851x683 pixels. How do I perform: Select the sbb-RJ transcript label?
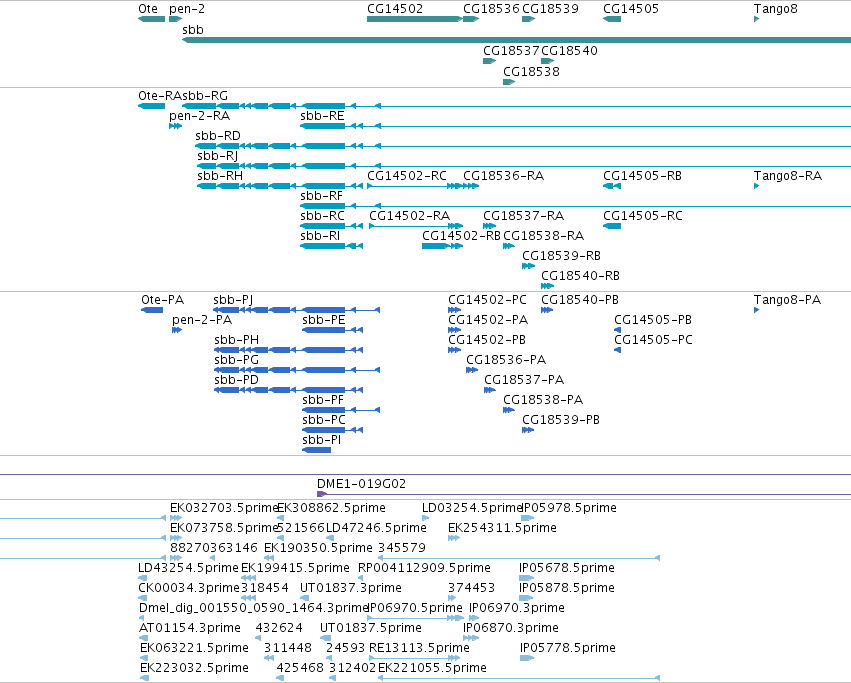pos(218,156)
